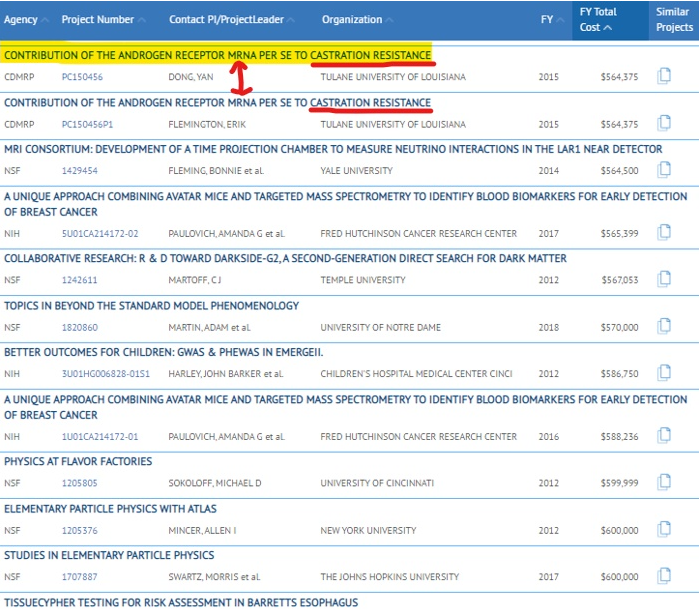Open similar projects for project 1205376
699x616 pixels.
point(664,530)
